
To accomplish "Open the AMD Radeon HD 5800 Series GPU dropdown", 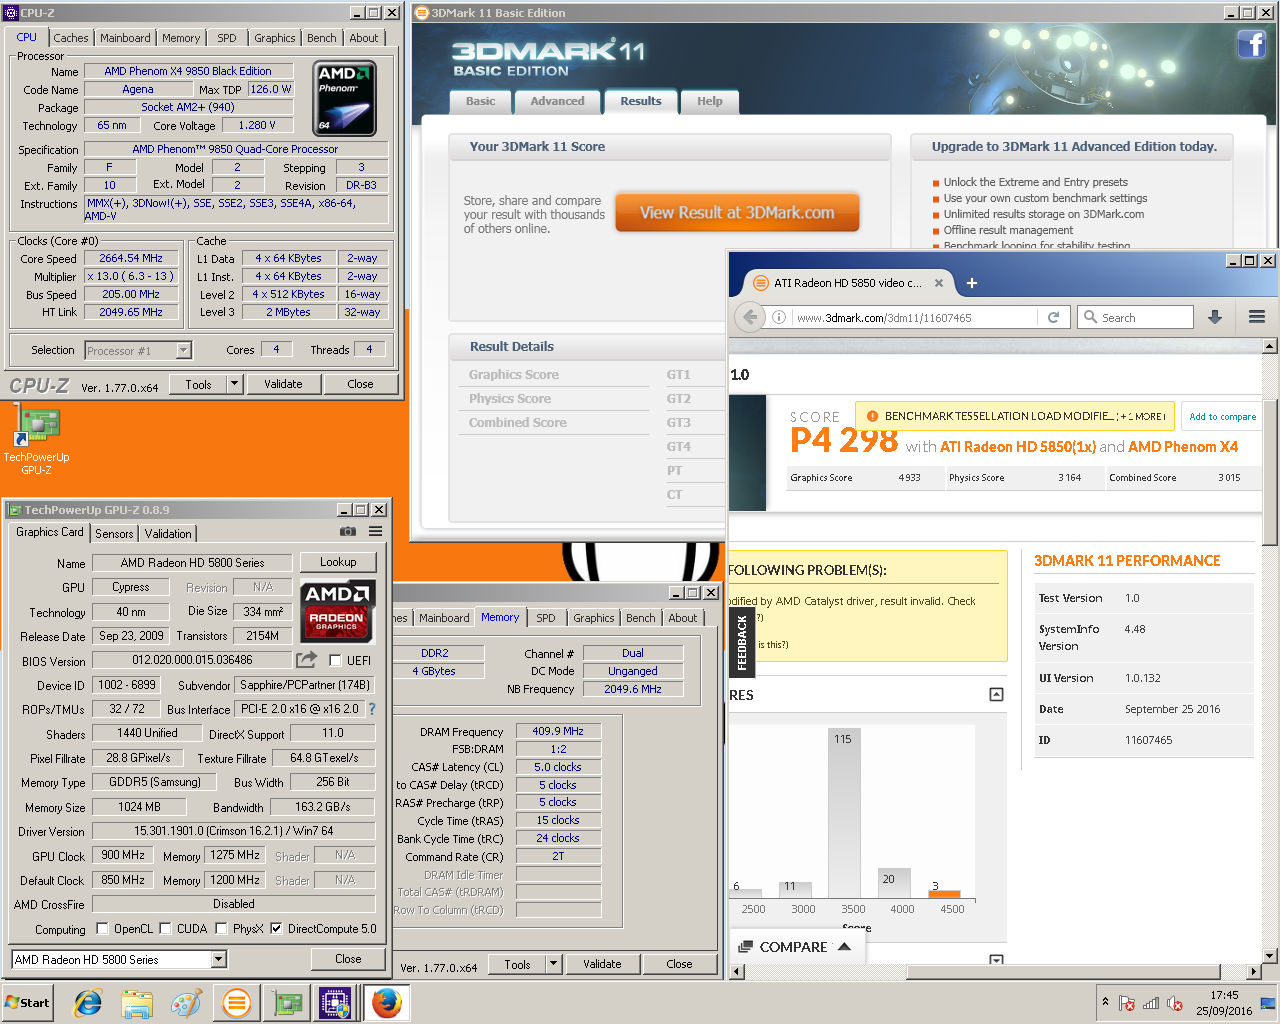I will coord(219,959).
